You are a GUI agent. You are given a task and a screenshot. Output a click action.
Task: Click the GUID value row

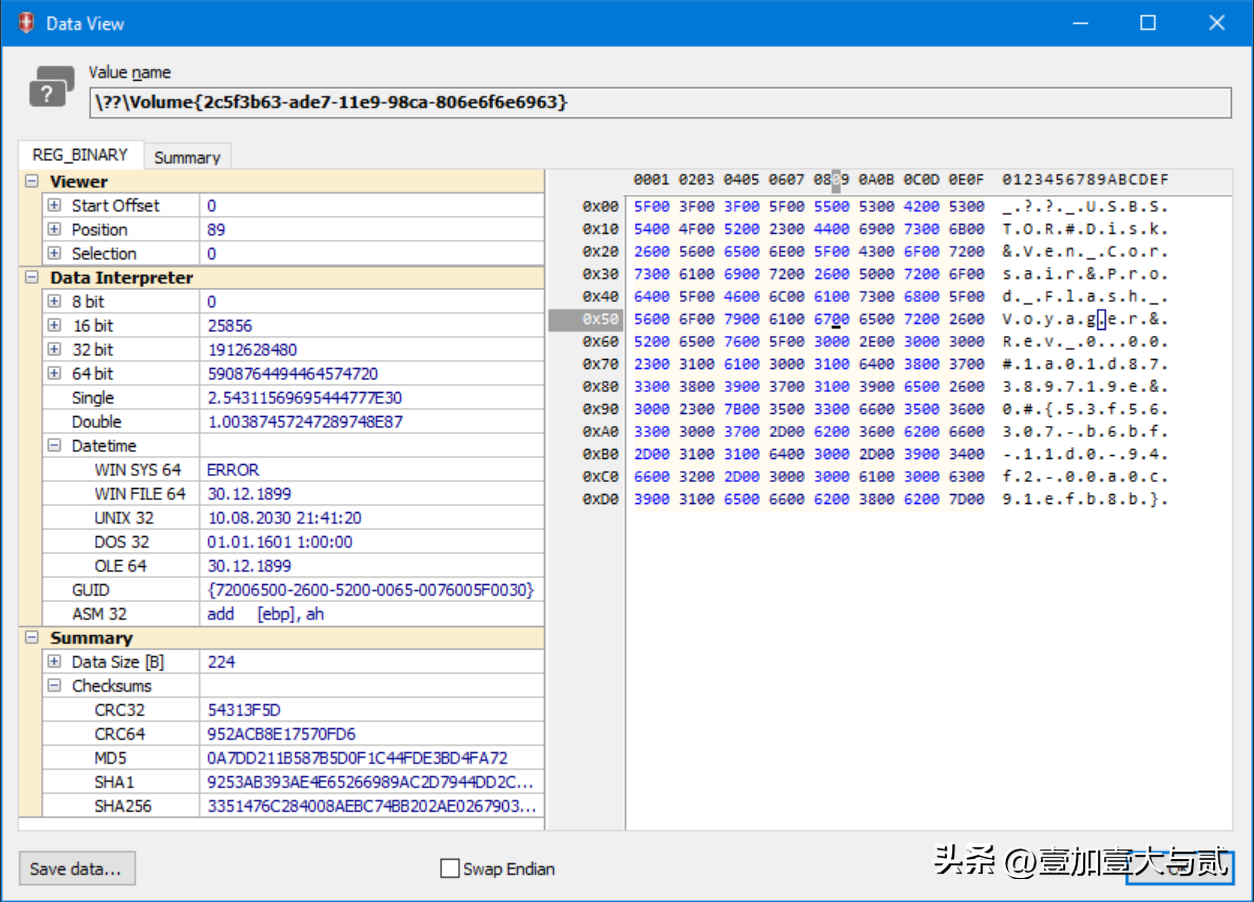pos(370,590)
